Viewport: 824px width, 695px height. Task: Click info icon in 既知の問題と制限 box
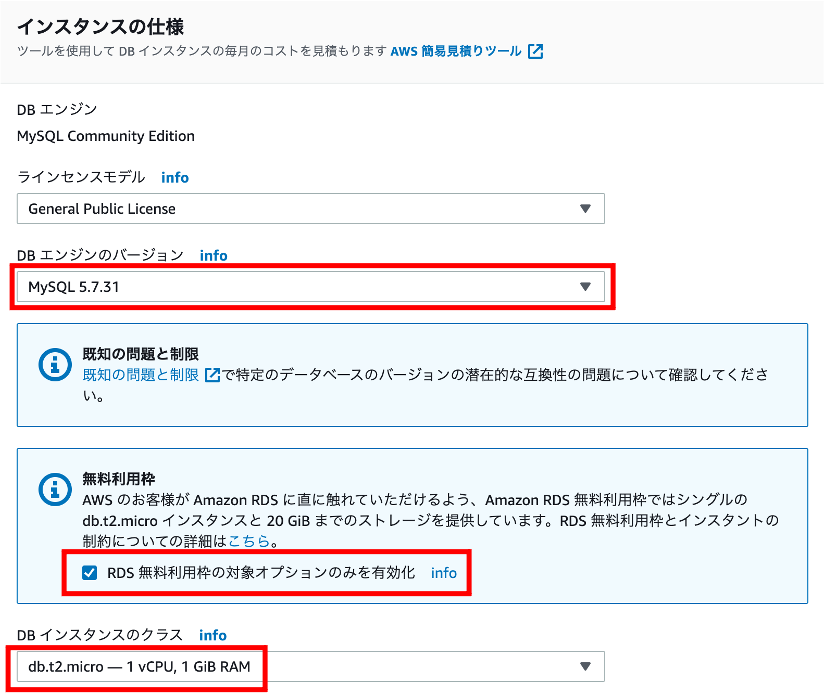[55, 364]
